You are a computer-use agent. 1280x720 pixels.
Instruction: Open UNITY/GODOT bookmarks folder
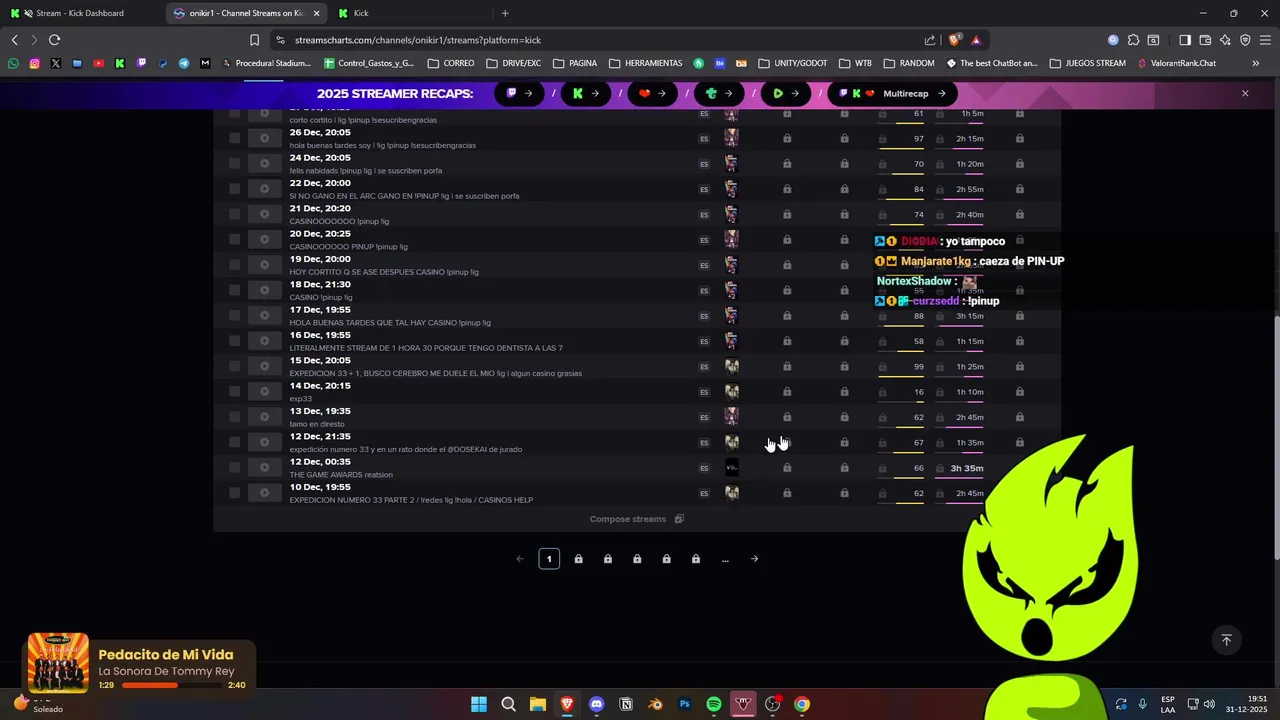tap(793, 63)
